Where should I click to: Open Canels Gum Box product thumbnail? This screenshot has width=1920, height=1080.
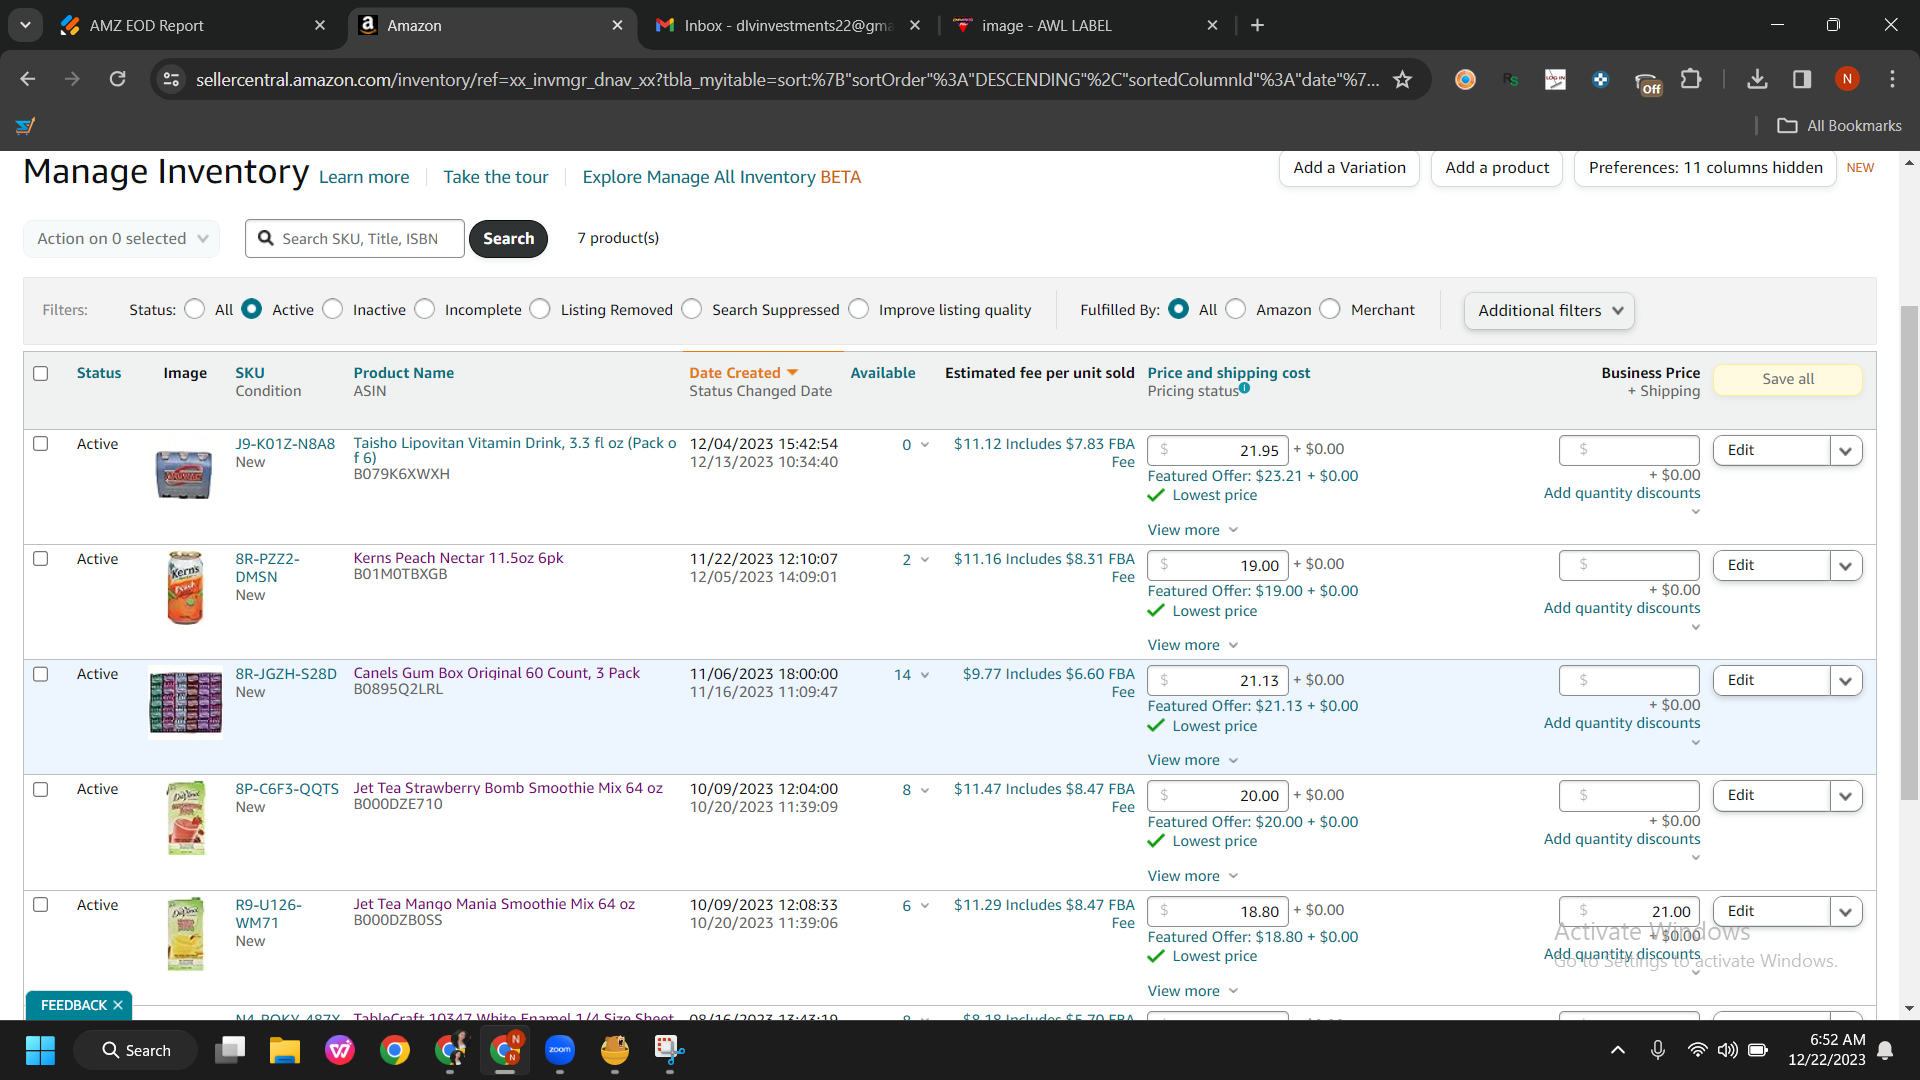[185, 702]
